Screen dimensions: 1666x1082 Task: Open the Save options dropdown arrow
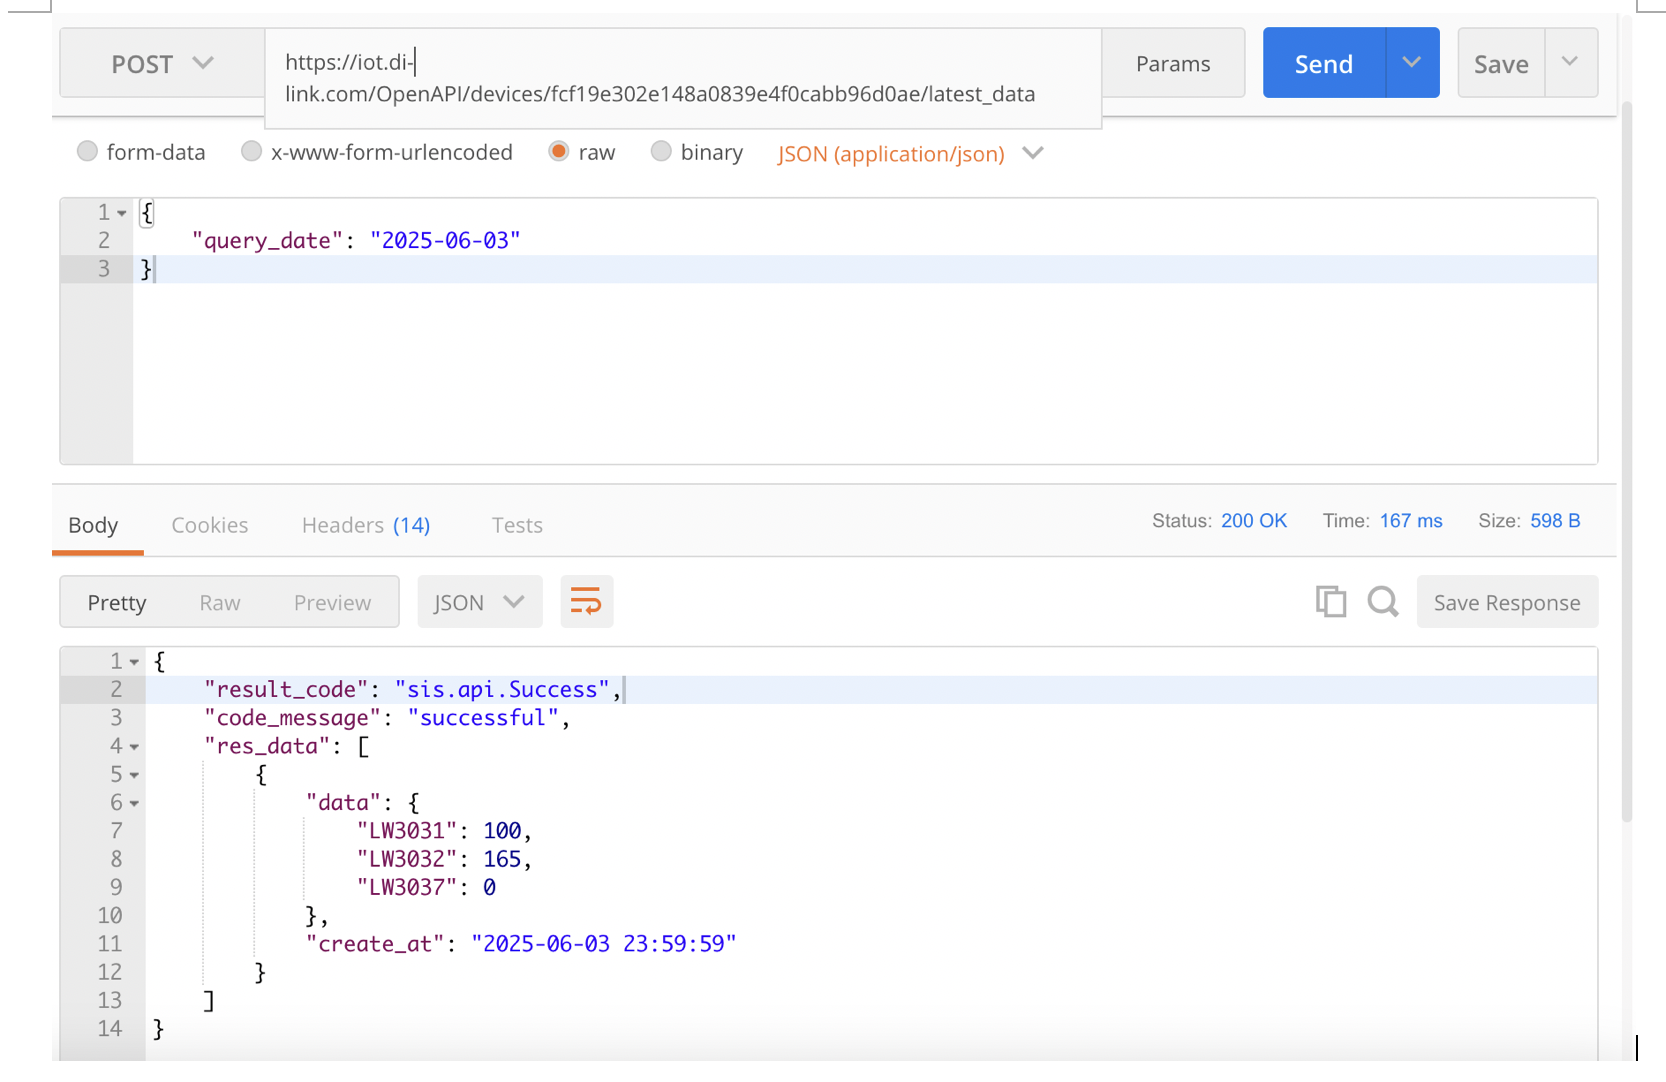tap(1570, 63)
